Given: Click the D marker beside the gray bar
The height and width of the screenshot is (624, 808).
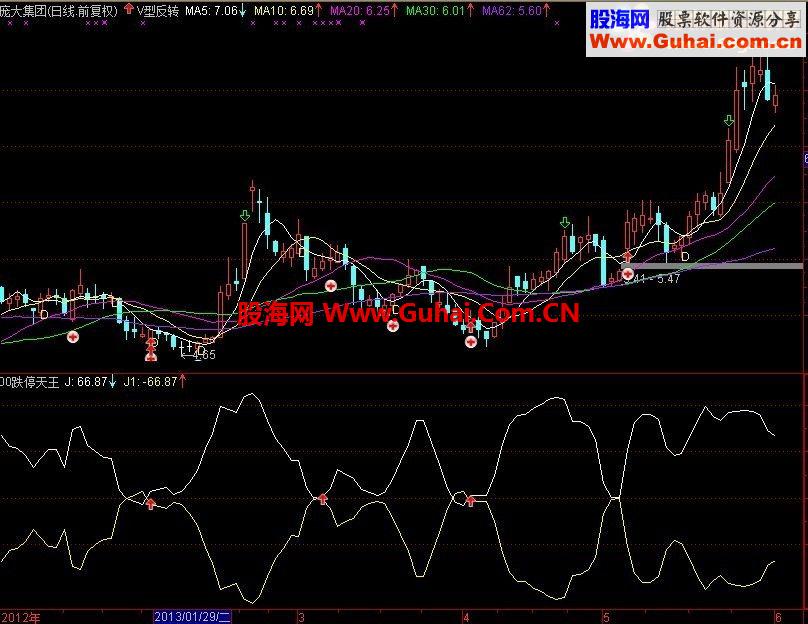Looking at the screenshot, I should click(x=685, y=256).
